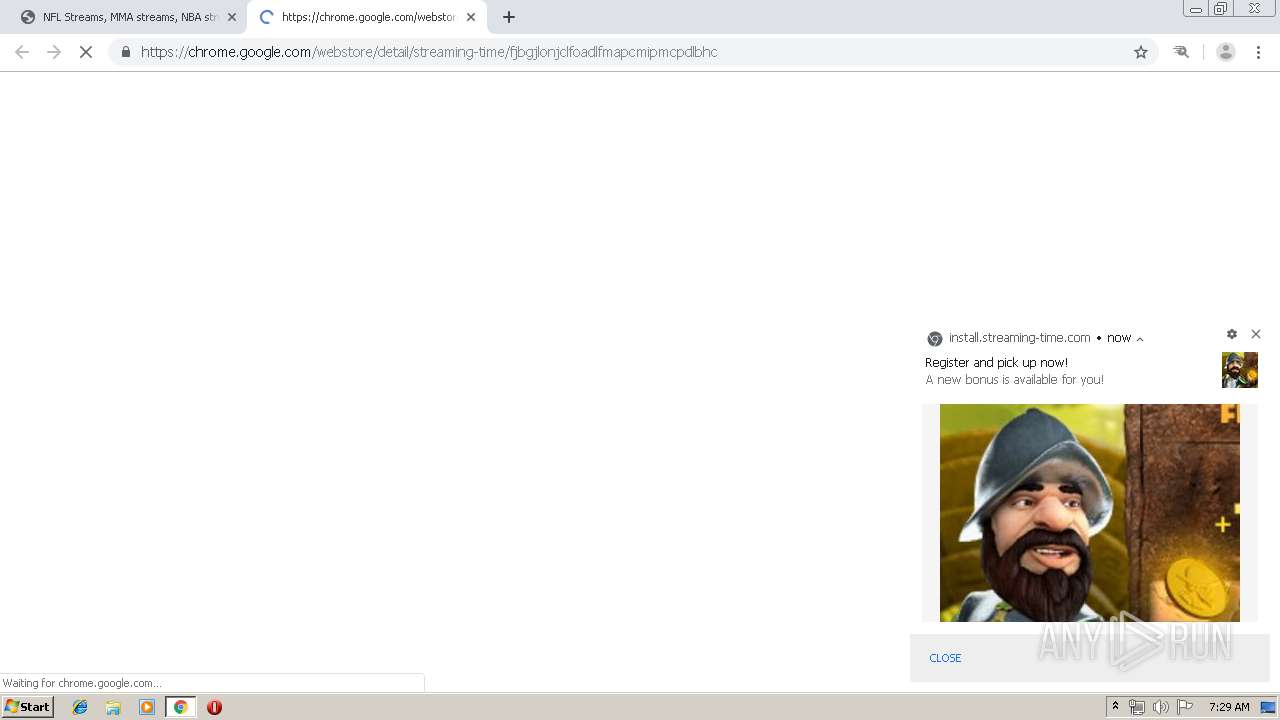Image resolution: width=1280 pixels, height=720 pixels.
Task: Go back to previous page
Action: coord(22,52)
